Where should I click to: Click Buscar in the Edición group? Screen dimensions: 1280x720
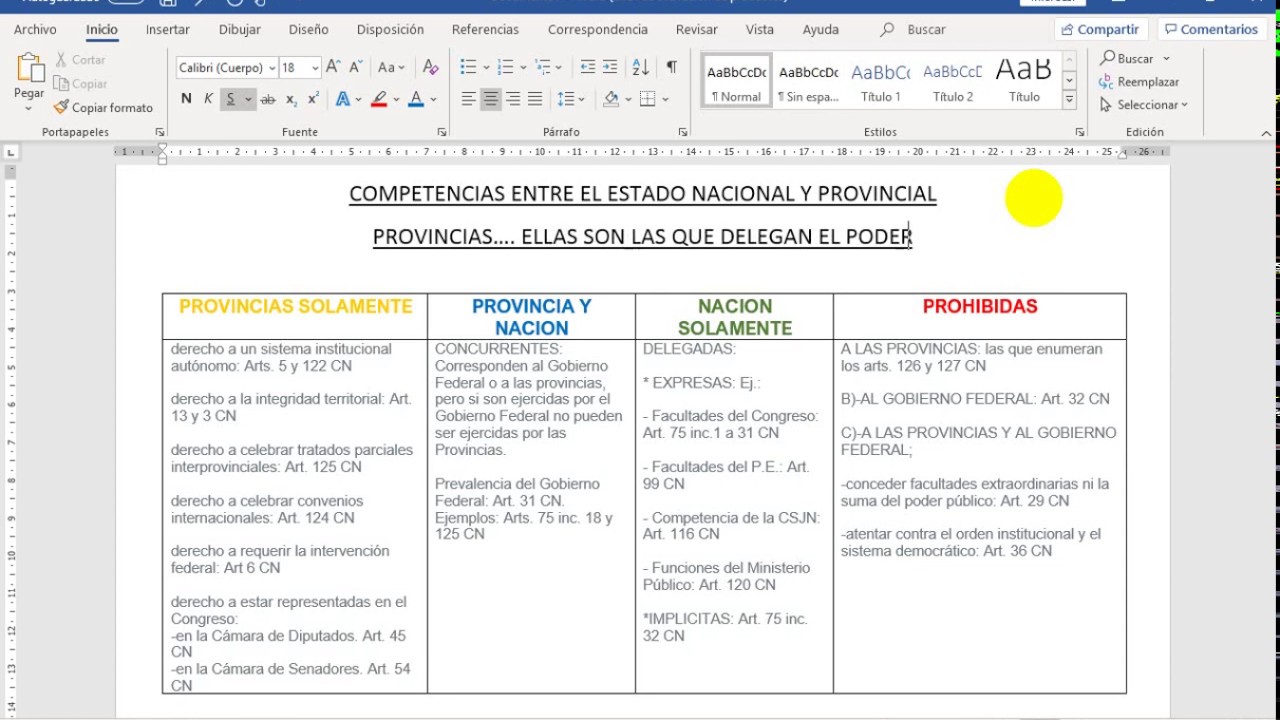[1134, 59]
